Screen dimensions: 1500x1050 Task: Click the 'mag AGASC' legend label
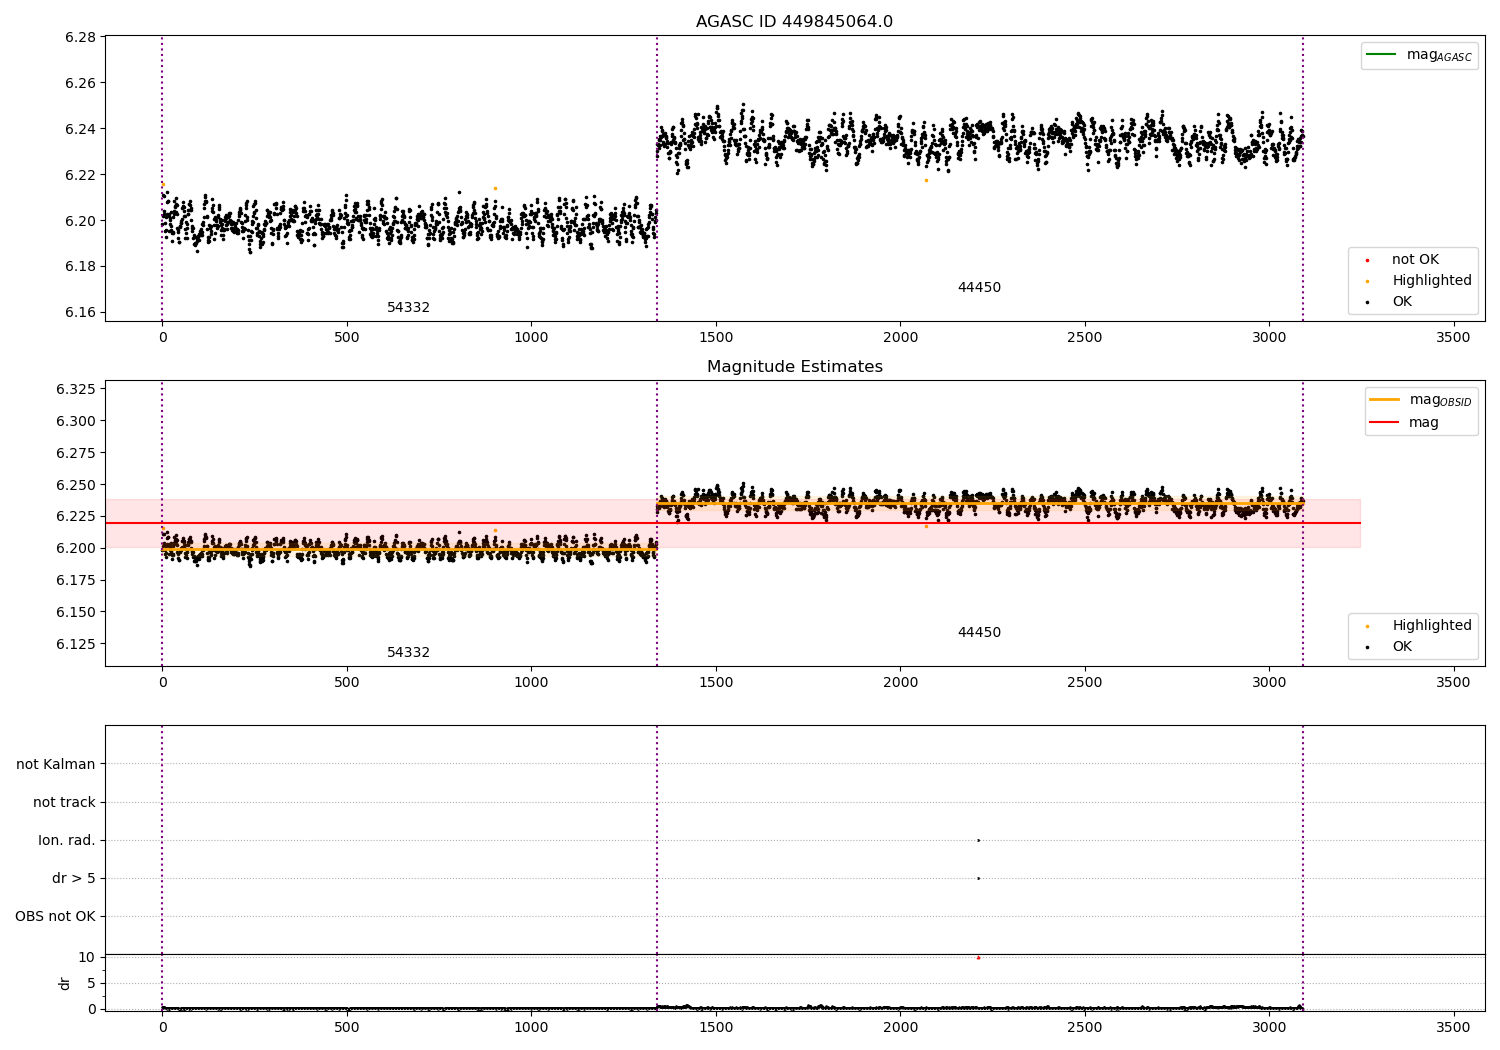coord(1439,55)
